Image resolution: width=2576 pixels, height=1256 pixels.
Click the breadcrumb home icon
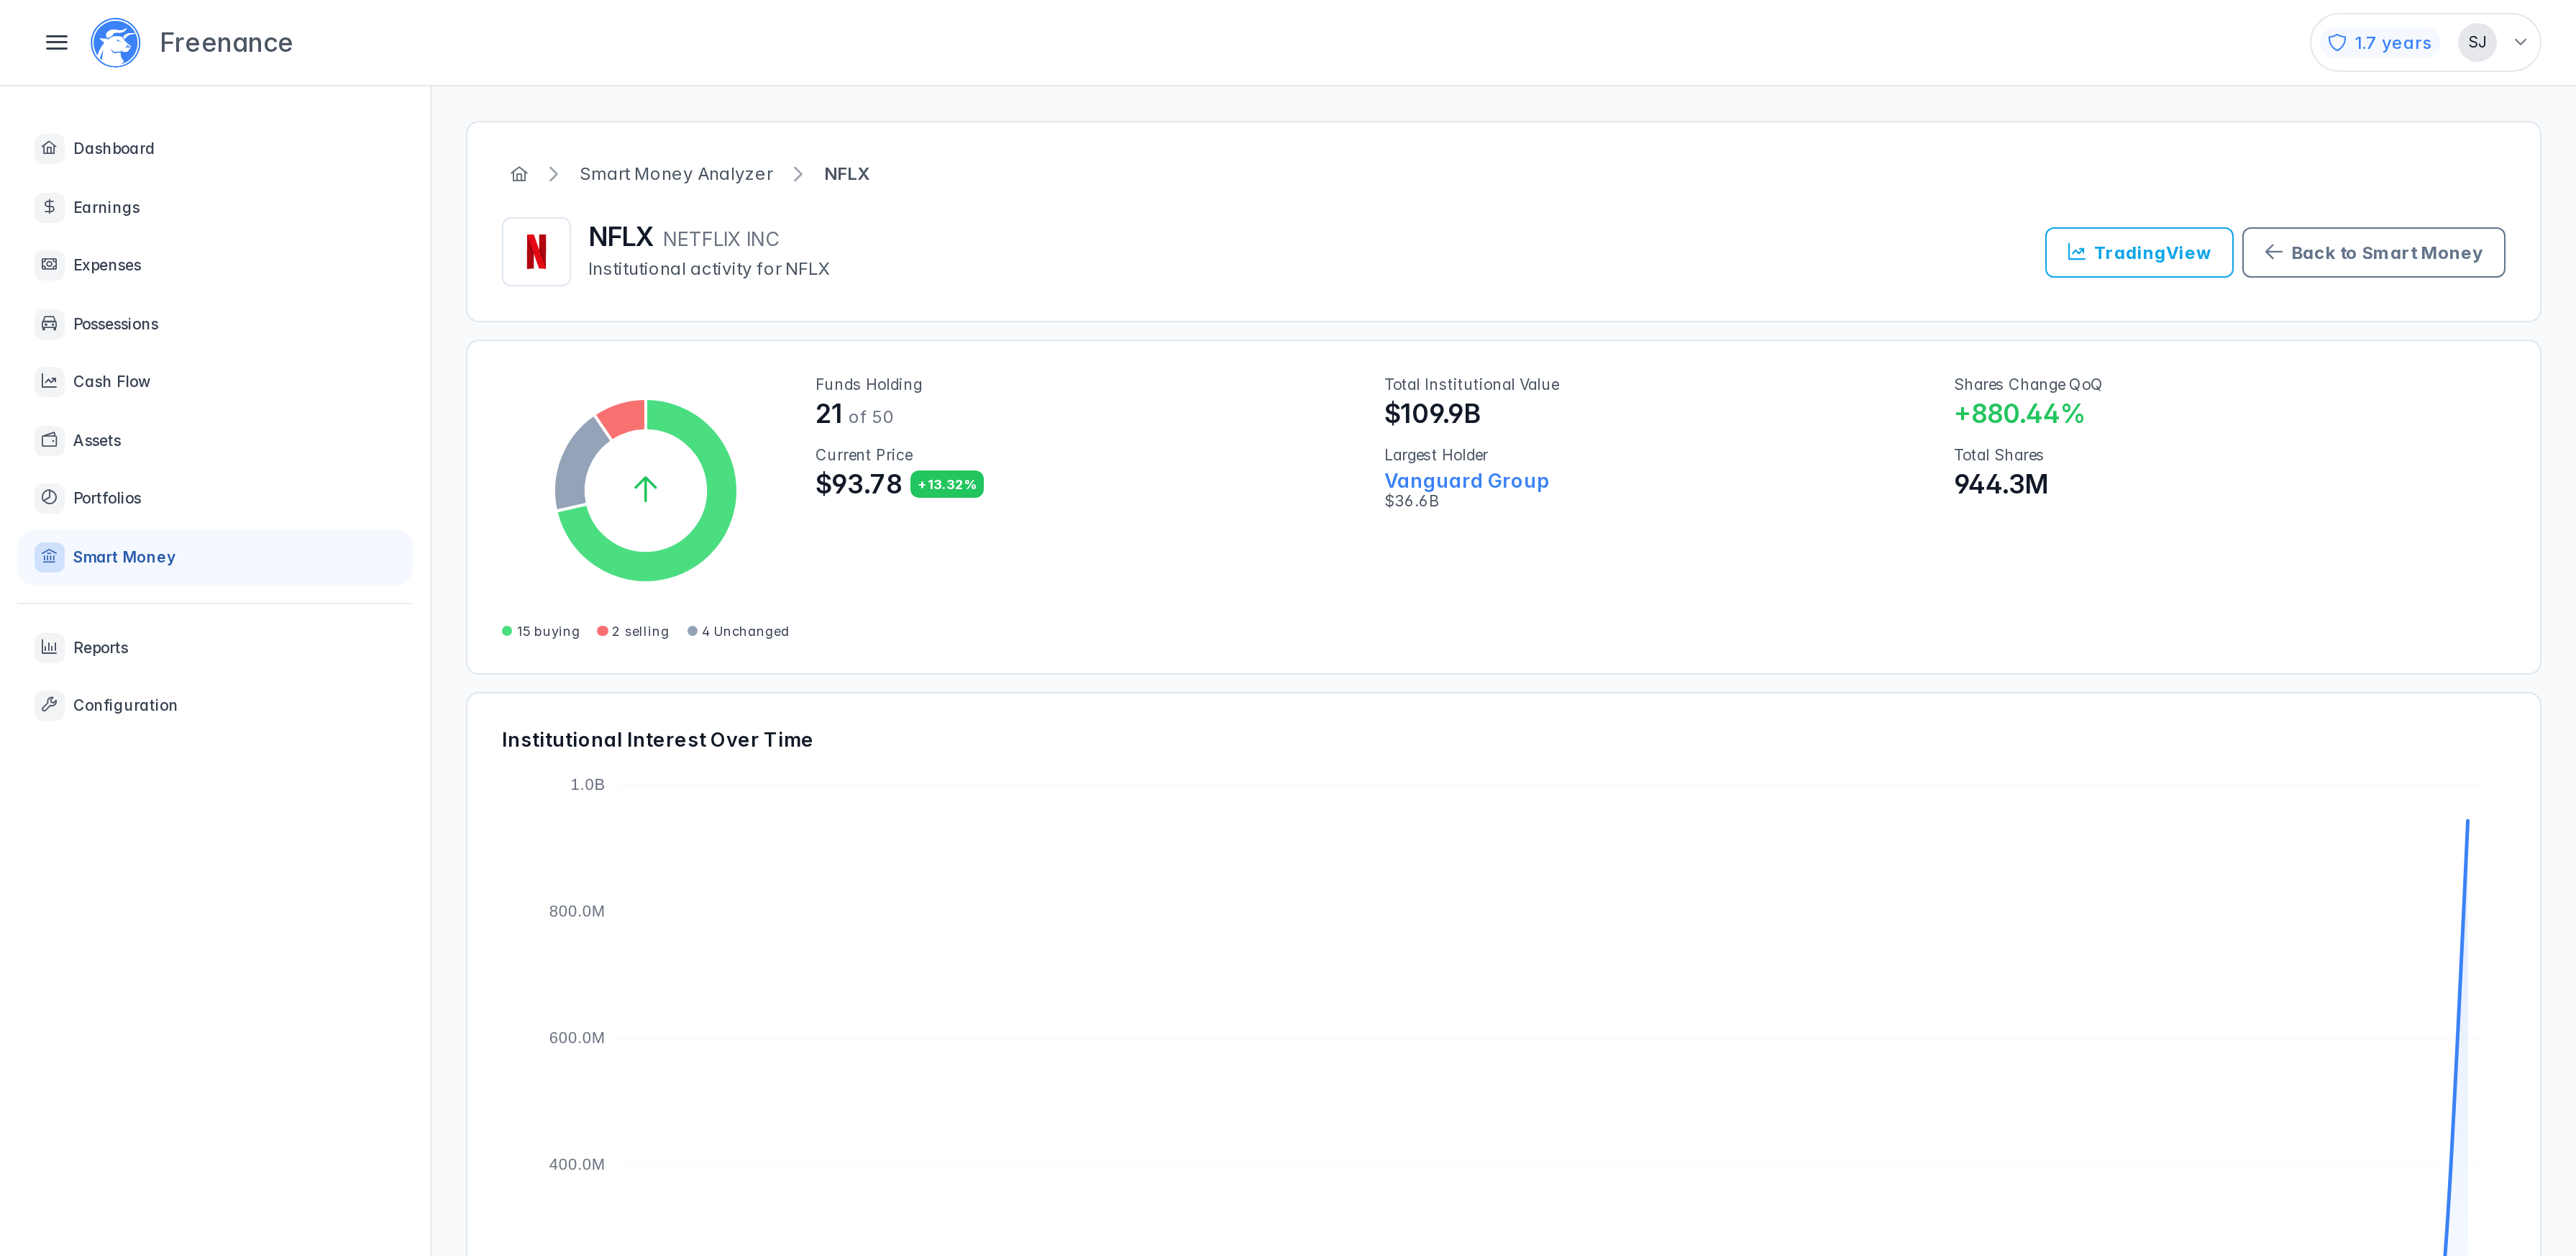[519, 174]
